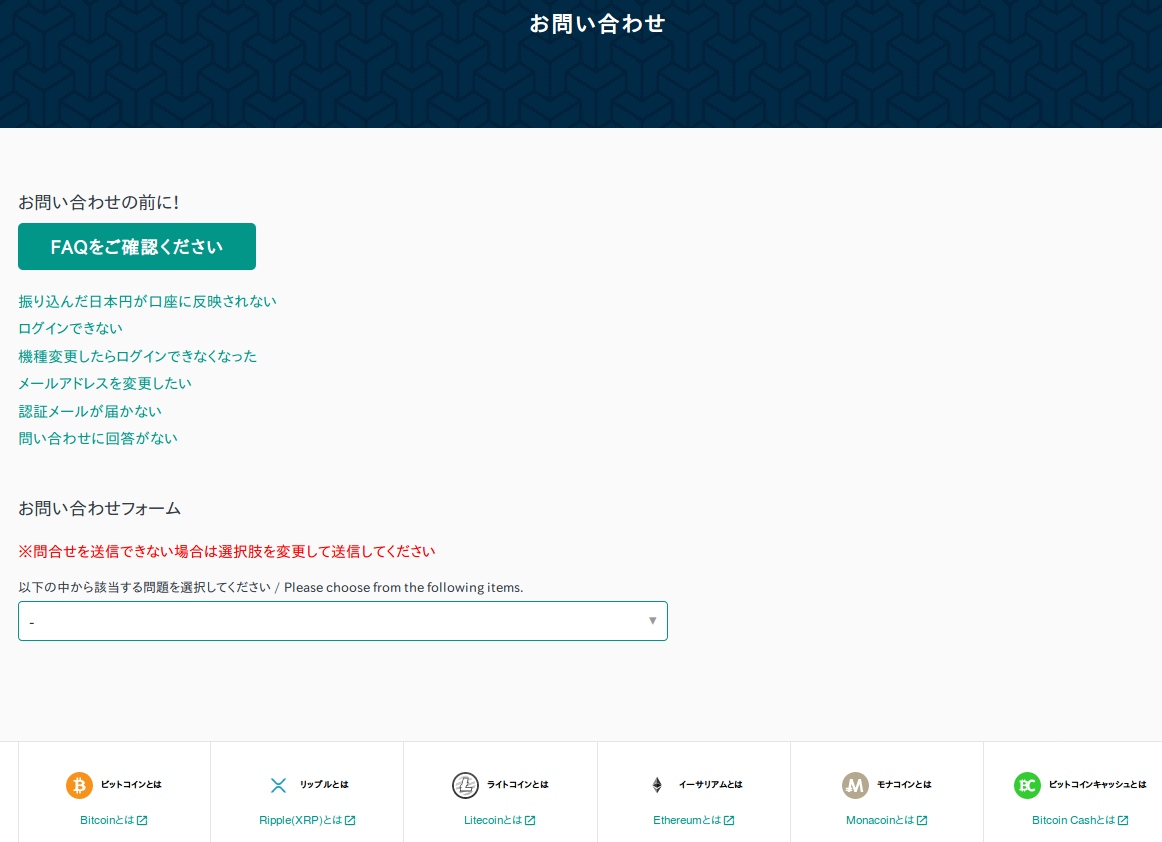This screenshot has height=842, width=1162.
Task: Click the ライトコインとは heading
Action: pos(518,785)
